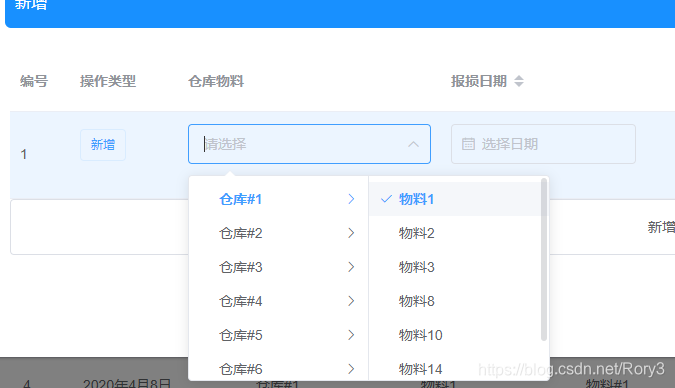Click the 新增 tag in row 1
675x388 pixels.
(x=103, y=145)
